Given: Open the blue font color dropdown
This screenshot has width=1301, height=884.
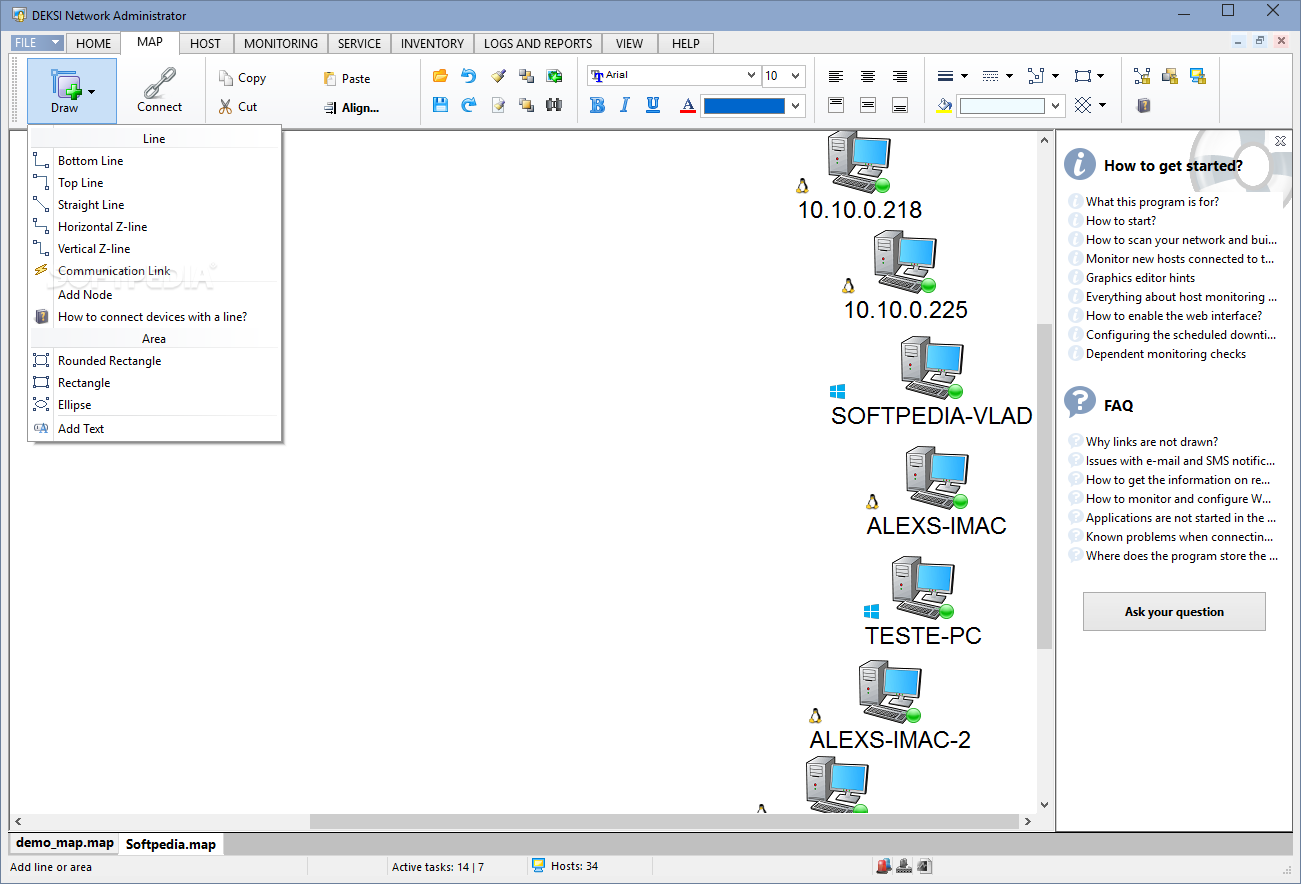Looking at the screenshot, I should [x=796, y=106].
